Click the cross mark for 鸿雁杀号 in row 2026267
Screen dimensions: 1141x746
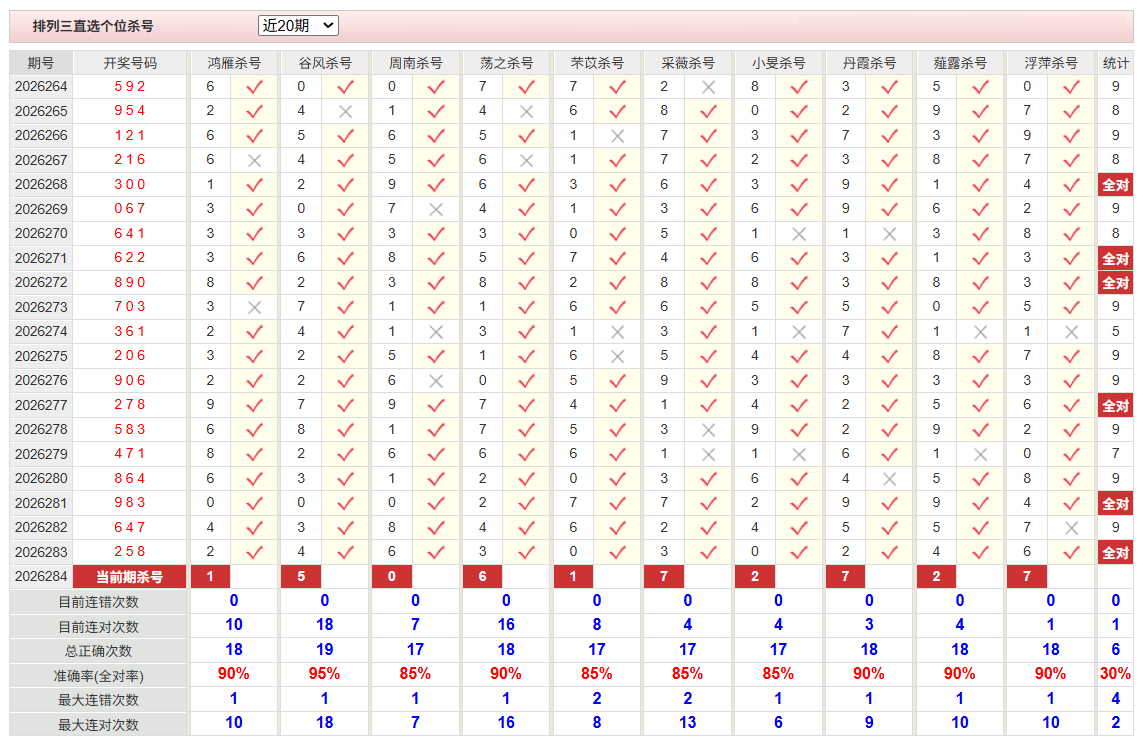(x=255, y=161)
